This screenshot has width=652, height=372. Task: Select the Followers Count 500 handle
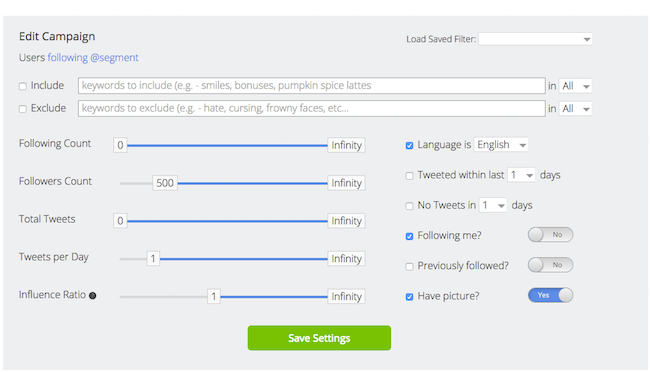coord(165,183)
